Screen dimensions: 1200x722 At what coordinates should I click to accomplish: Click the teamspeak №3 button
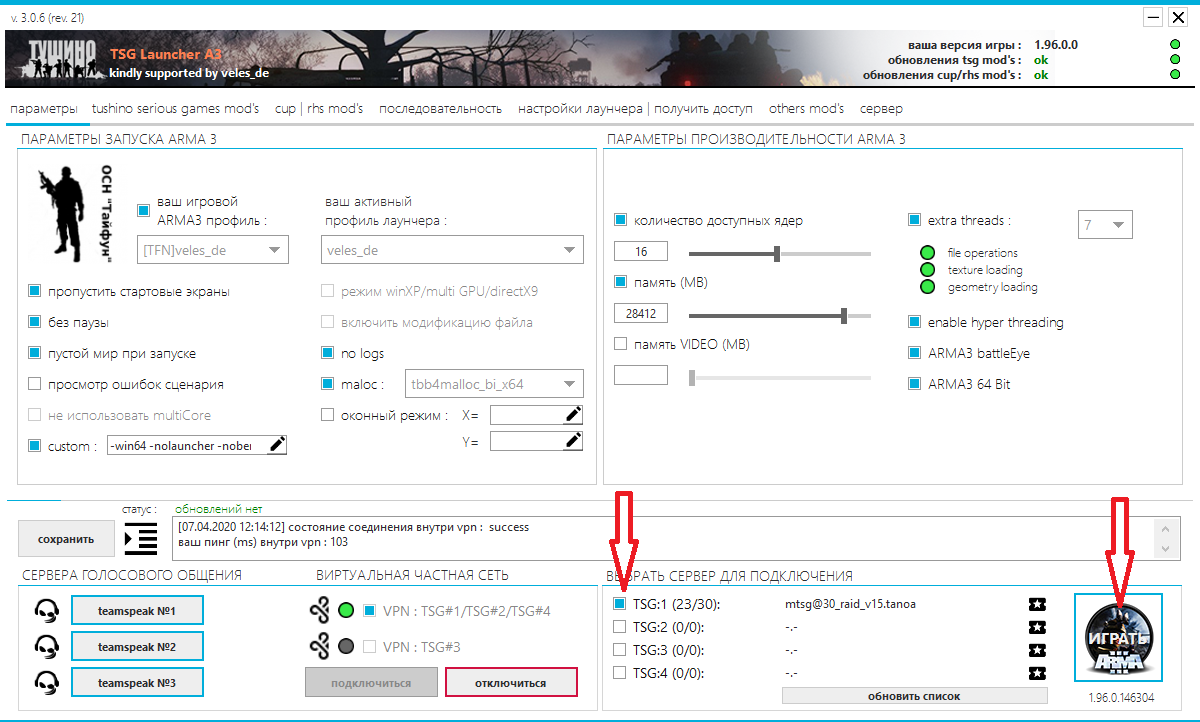pos(137,682)
